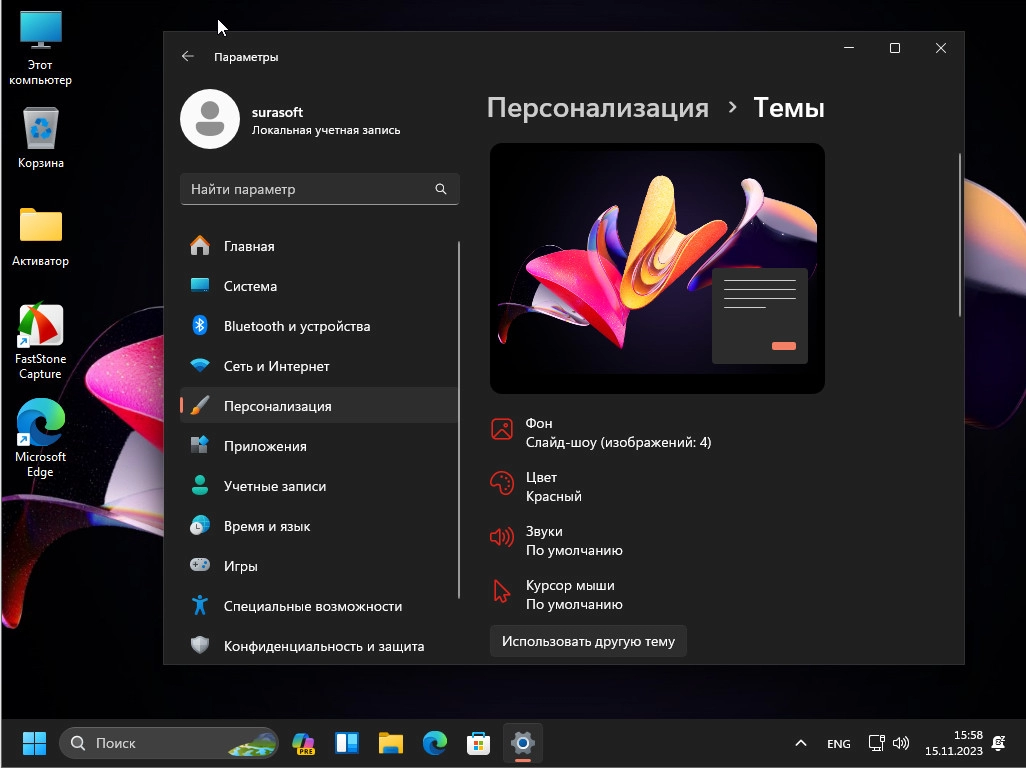Go back to Персонализация breadcrumb
This screenshot has width=1026, height=768.
click(x=597, y=107)
